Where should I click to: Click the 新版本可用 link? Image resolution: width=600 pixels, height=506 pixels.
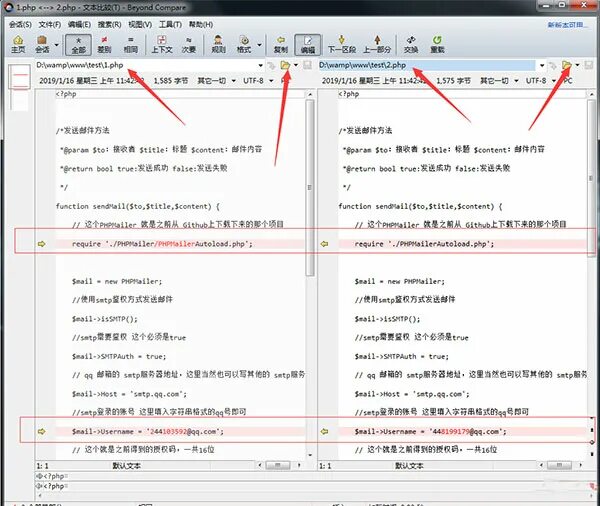(567, 25)
